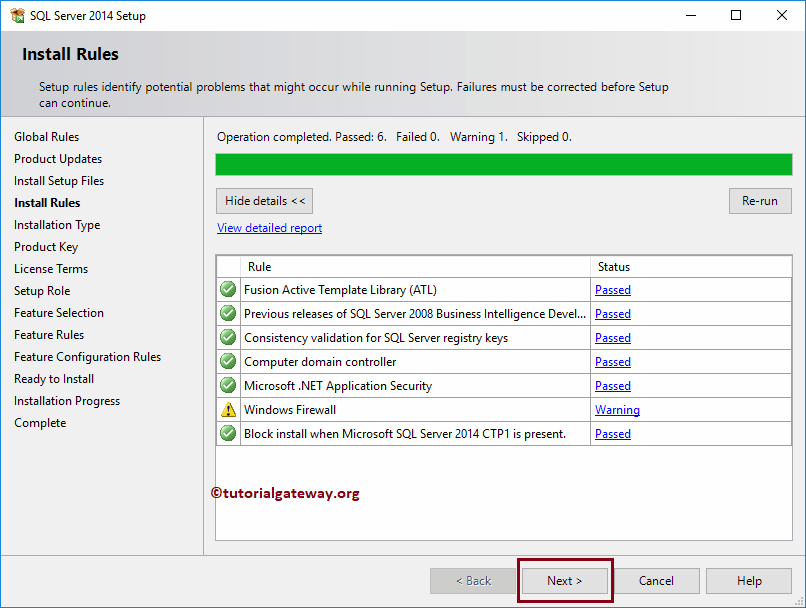Select Feature Selection step in sidebar
Image resolution: width=806 pixels, height=608 pixels.
coord(59,313)
